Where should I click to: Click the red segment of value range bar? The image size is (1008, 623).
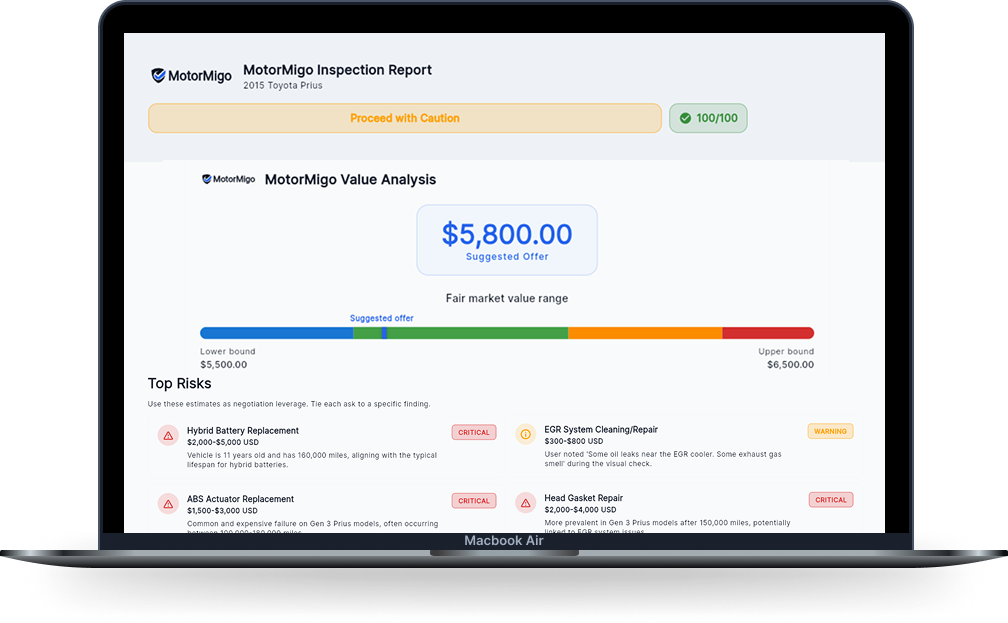768,333
